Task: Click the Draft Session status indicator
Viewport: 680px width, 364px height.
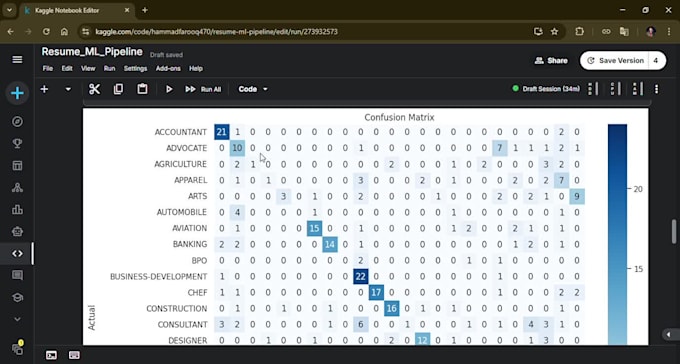Action: coord(546,89)
